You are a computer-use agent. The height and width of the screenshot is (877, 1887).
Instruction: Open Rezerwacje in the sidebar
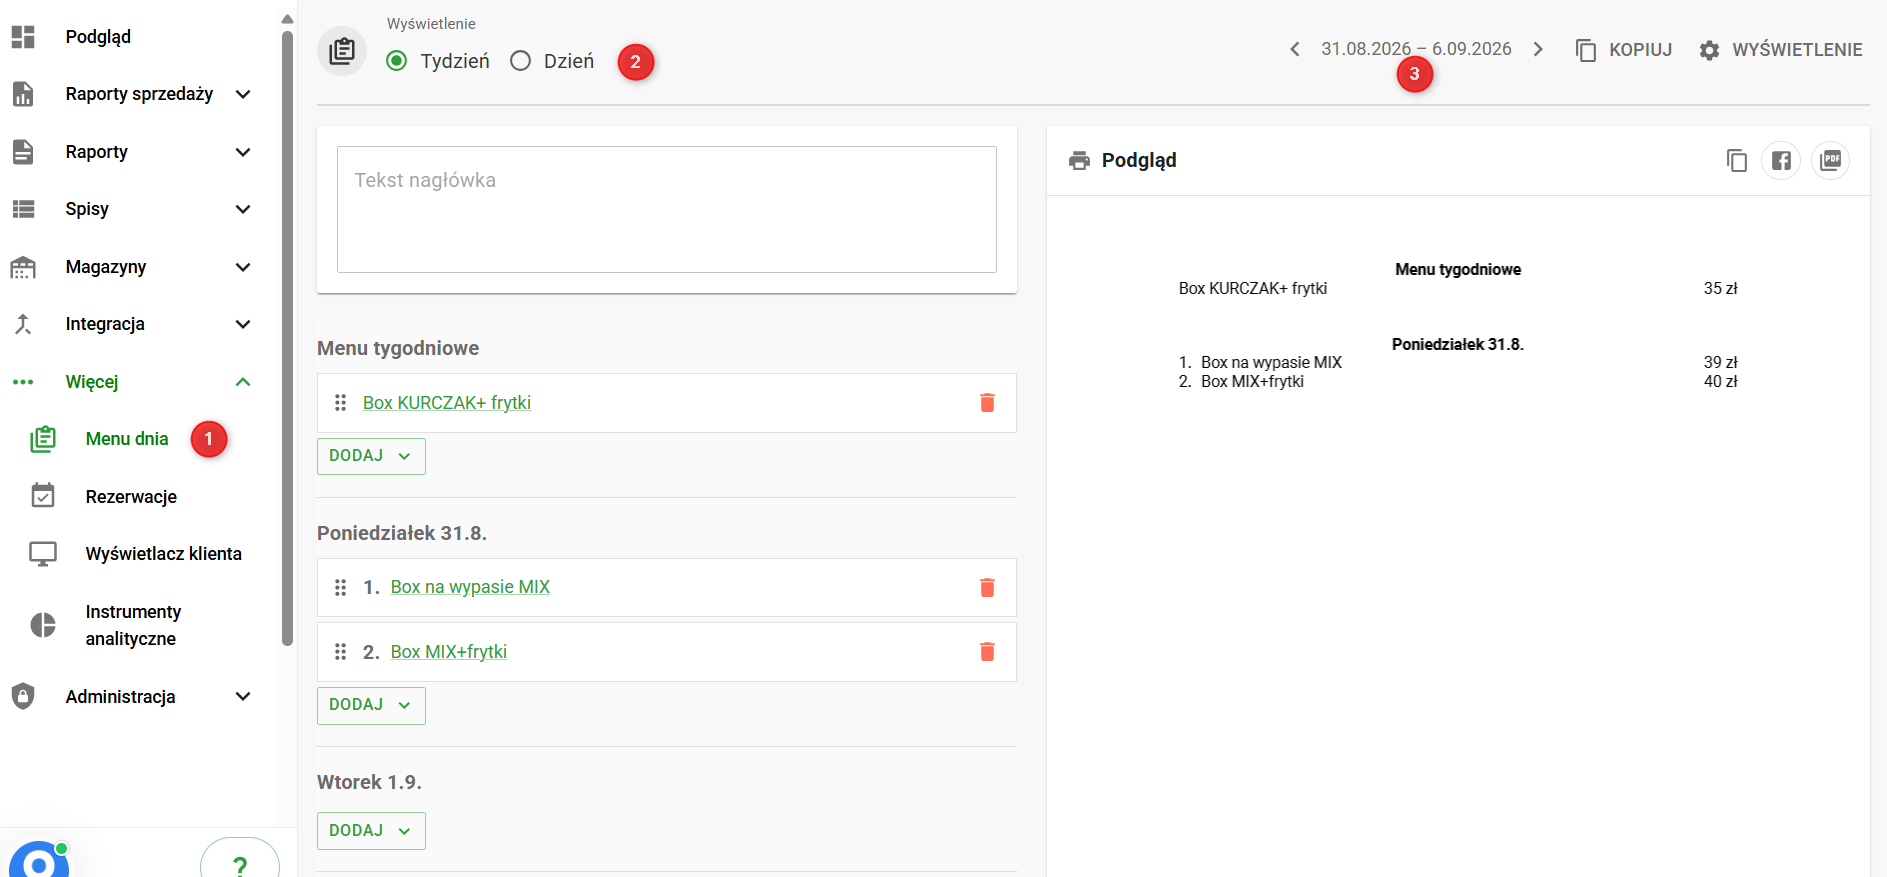point(131,497)
